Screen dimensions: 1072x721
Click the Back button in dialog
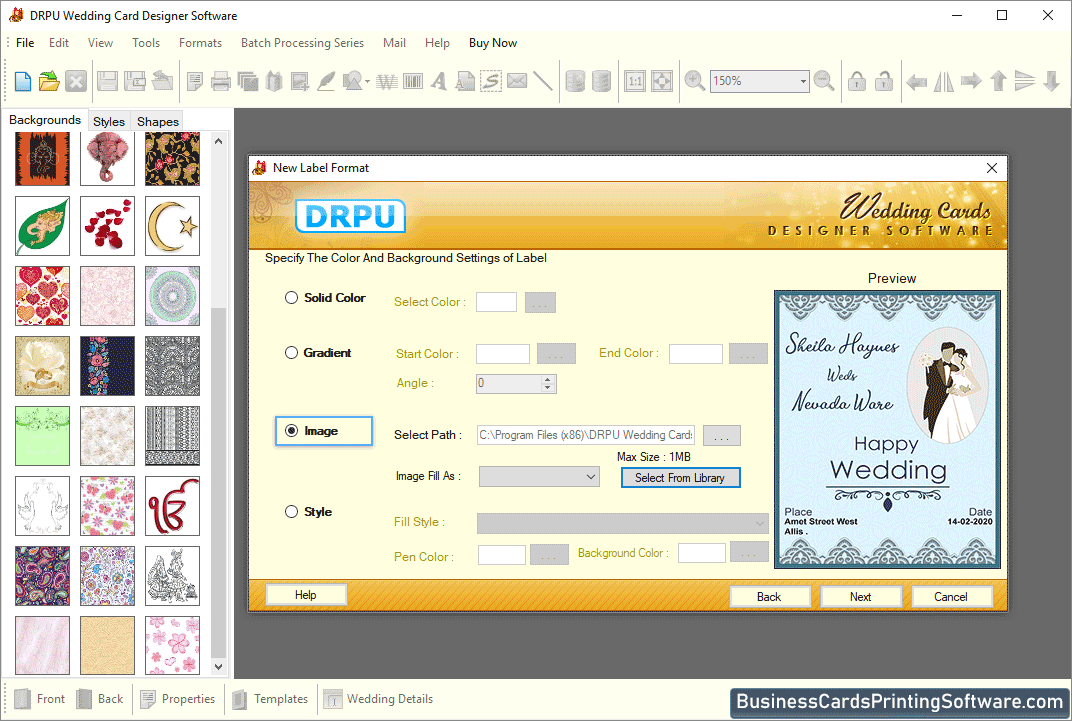click(x=769, y=597)
